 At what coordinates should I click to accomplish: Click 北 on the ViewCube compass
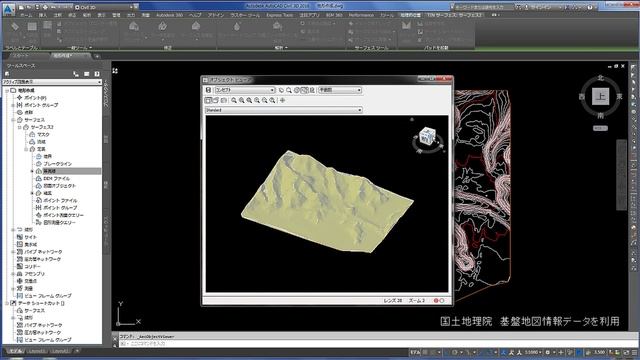[600, 78]
